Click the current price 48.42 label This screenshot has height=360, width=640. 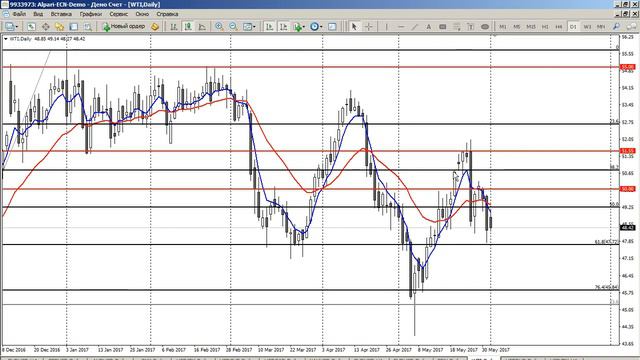pyautogui.click(x=627, y=228)
